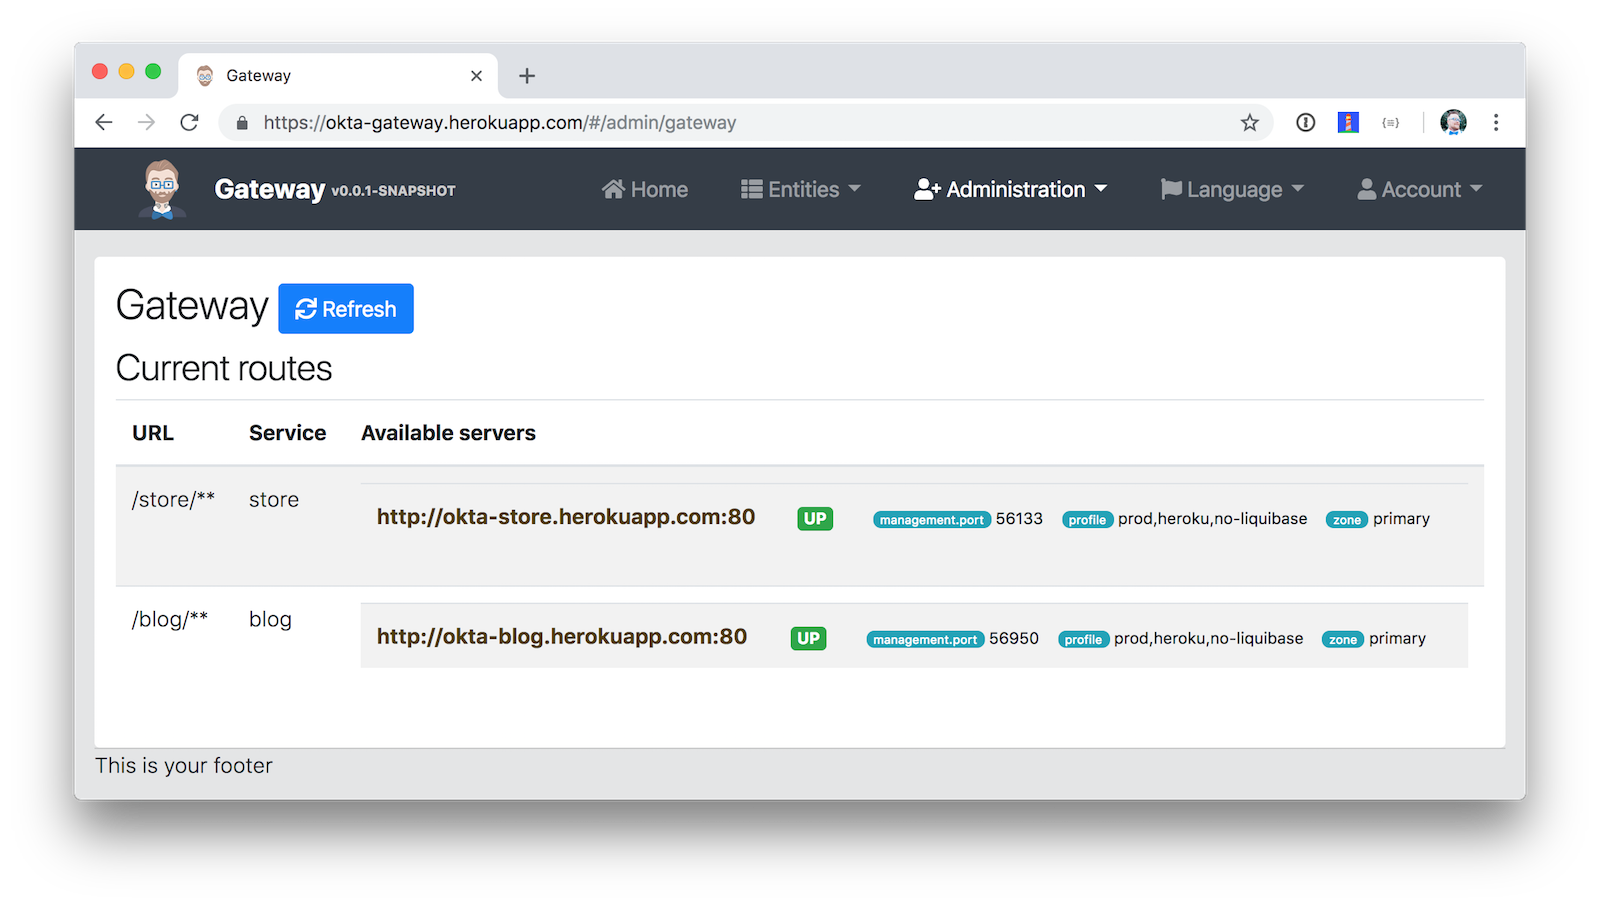Bookmark this page with the star icon
Viewport: 1600px width, 906px height.
[x=1249, y=123]
